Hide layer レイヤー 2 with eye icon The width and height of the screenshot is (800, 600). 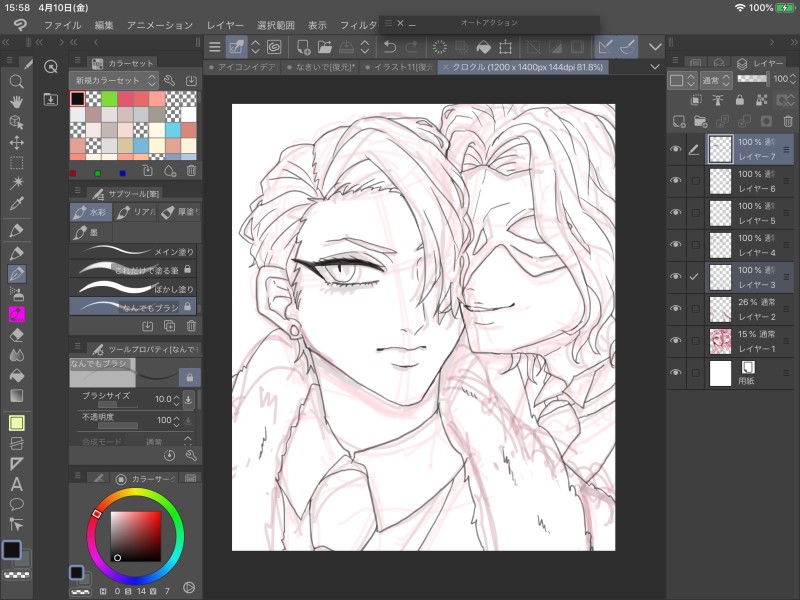[x=676, y=308]
